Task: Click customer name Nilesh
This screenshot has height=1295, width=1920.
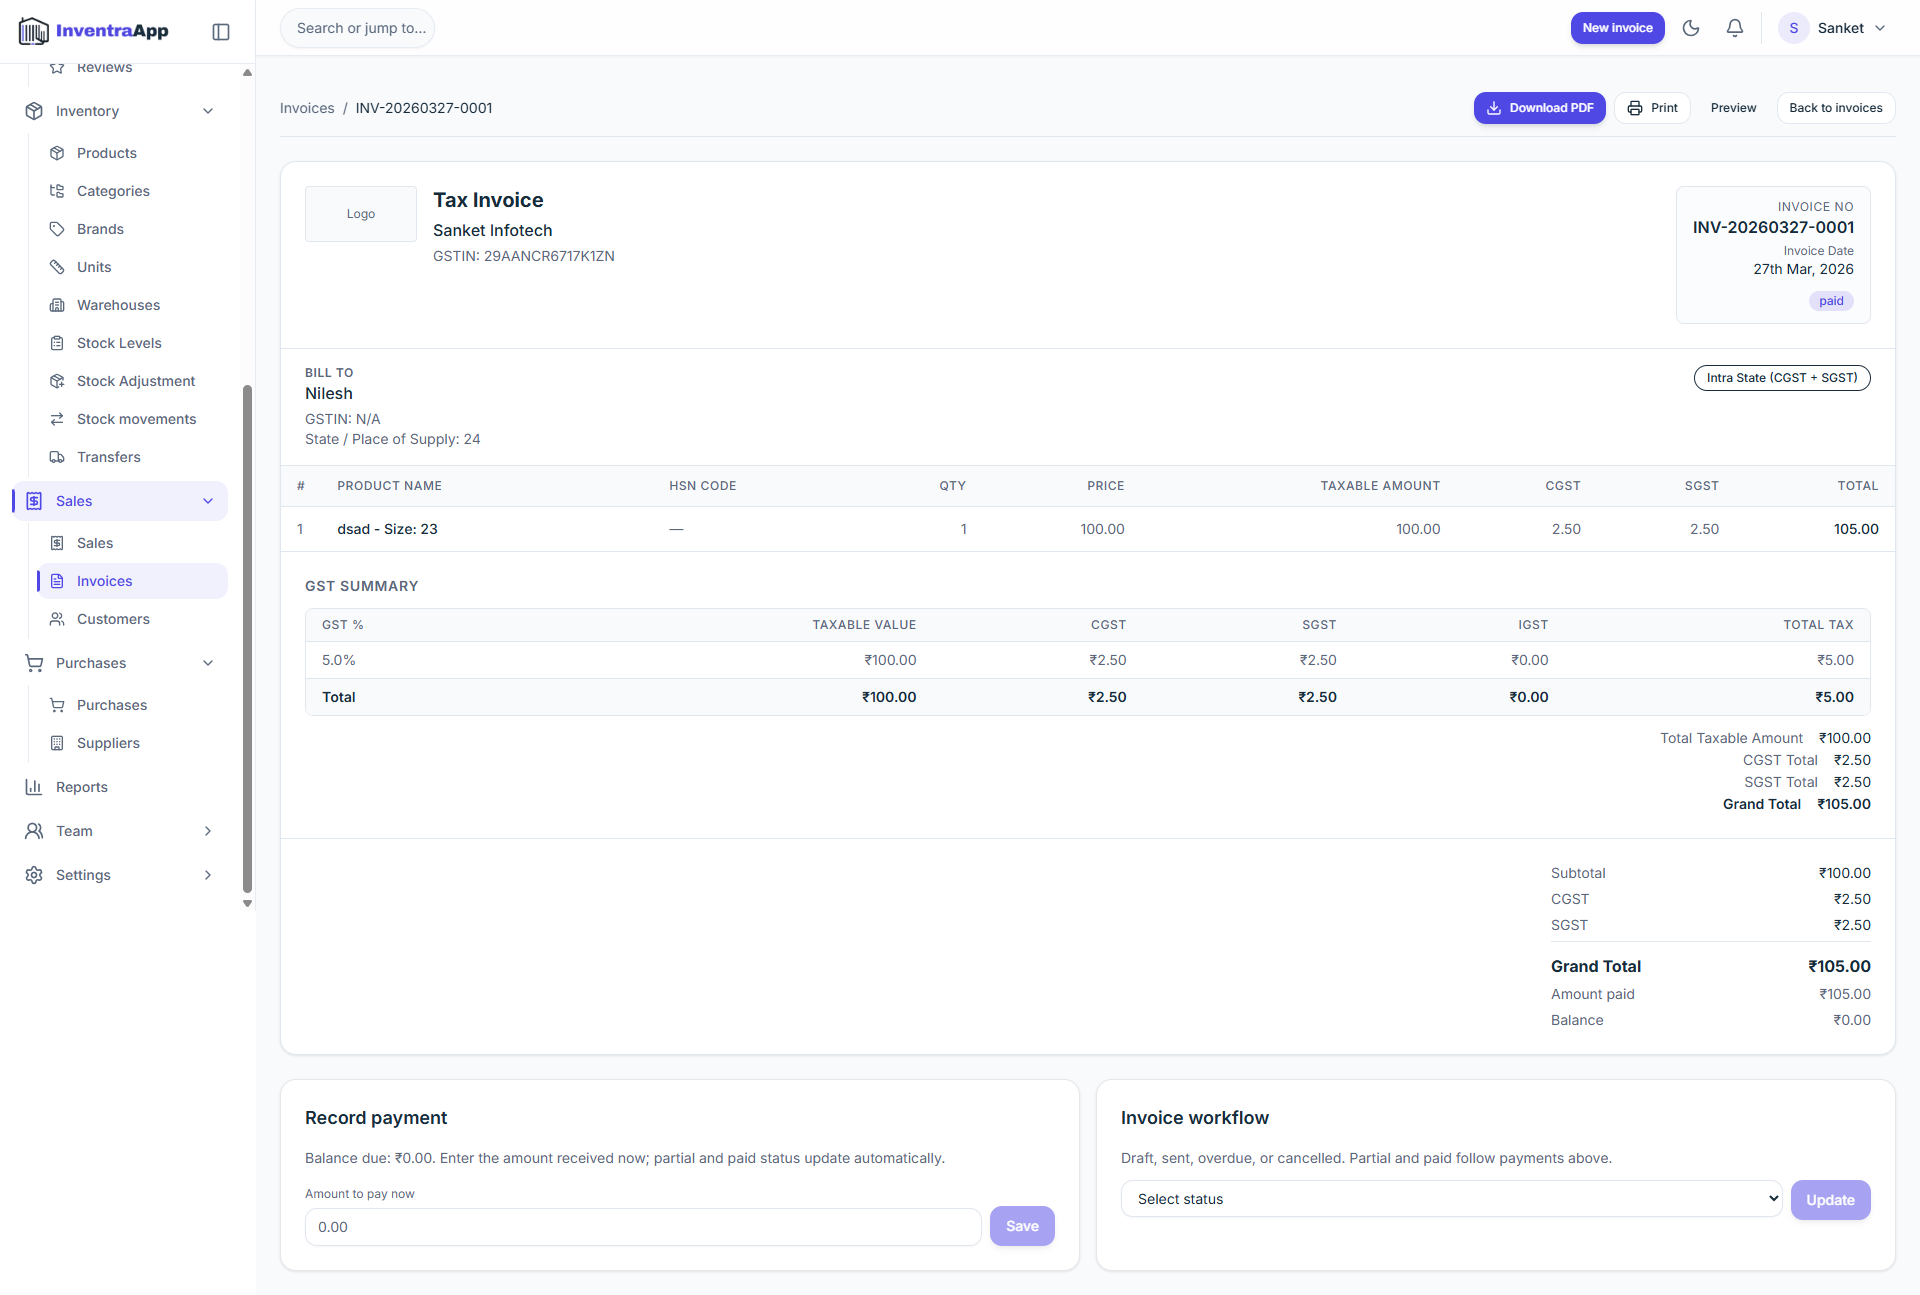Action: click(329, 394)
